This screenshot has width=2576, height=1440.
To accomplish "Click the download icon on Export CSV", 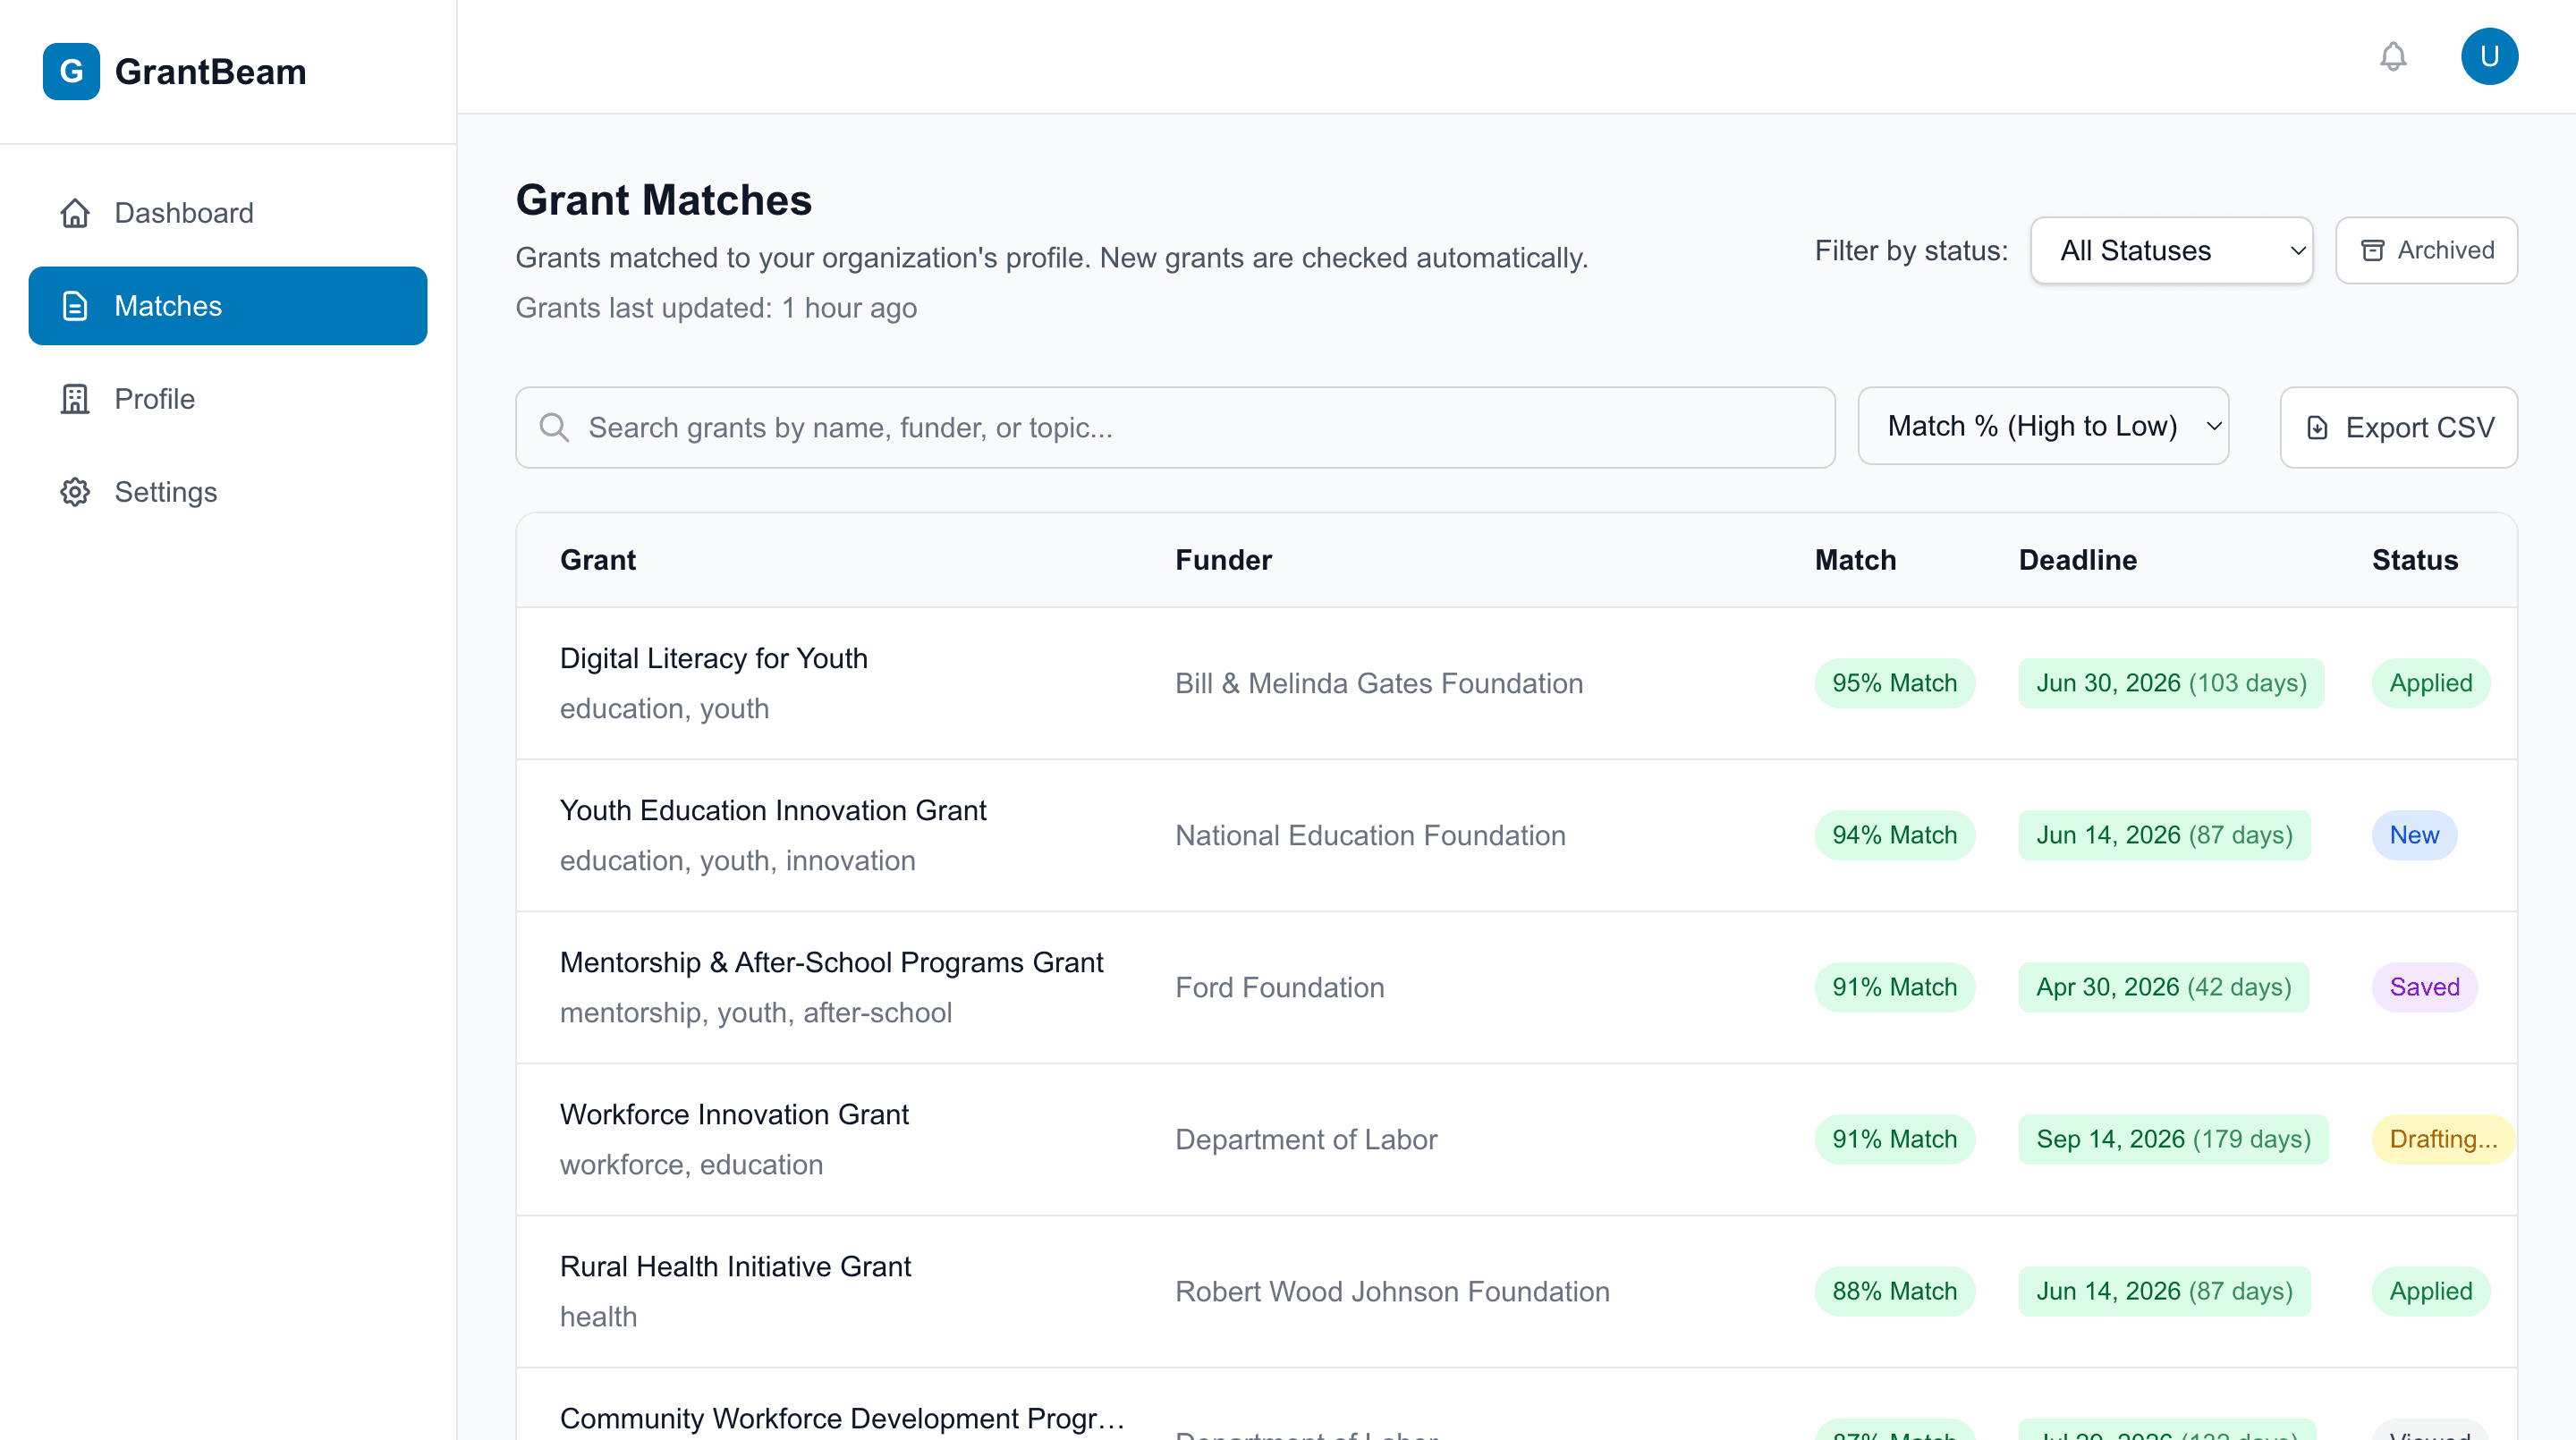I will pos(2318,427).
